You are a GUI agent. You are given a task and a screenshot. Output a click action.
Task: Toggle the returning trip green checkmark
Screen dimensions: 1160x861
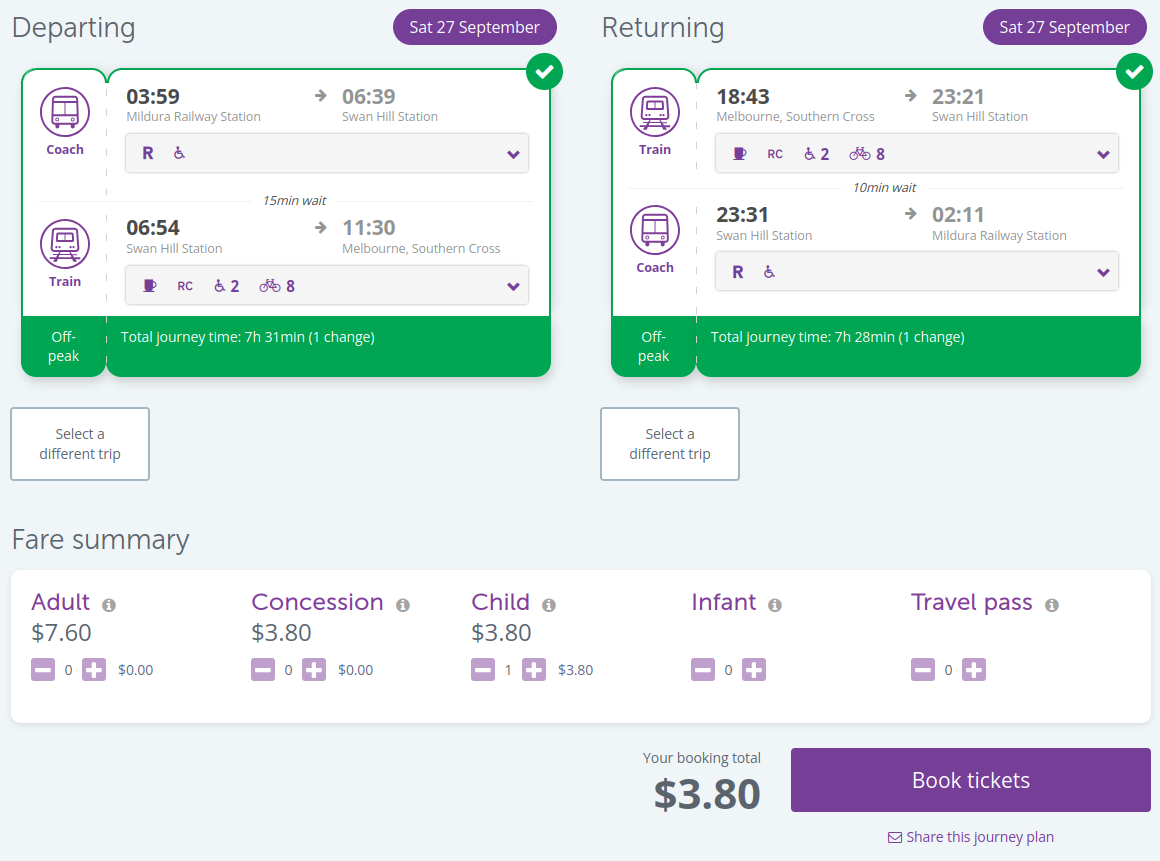click(x=1134, y=72)
